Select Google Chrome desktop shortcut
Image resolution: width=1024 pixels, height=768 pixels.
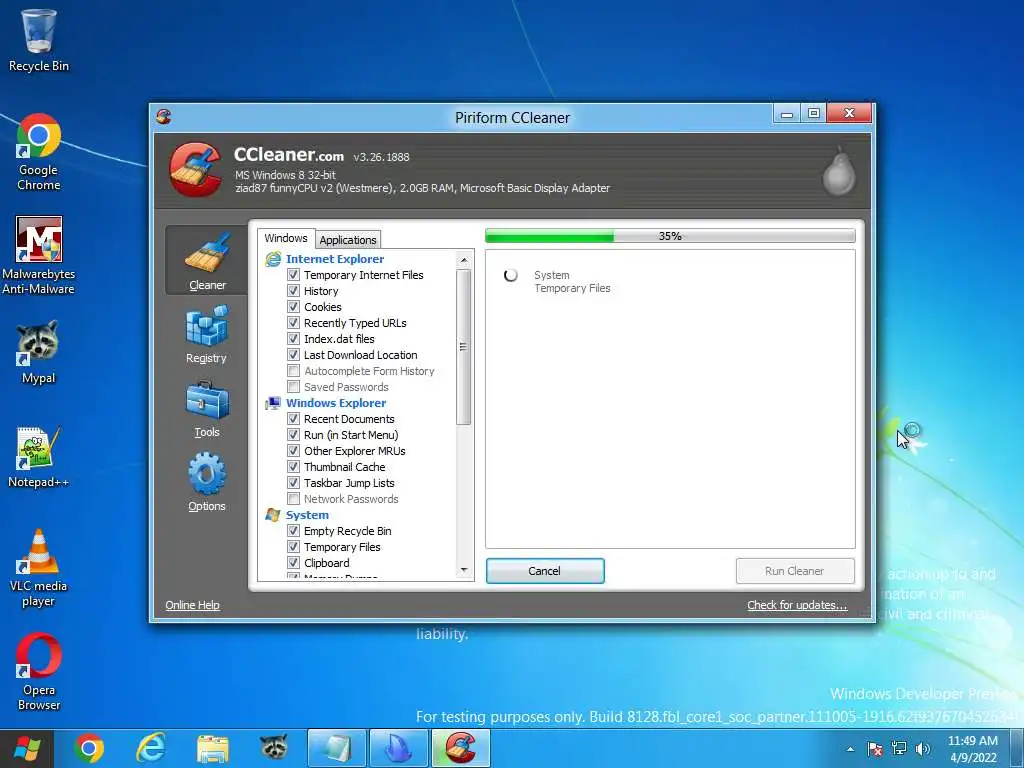pos(39,152)
